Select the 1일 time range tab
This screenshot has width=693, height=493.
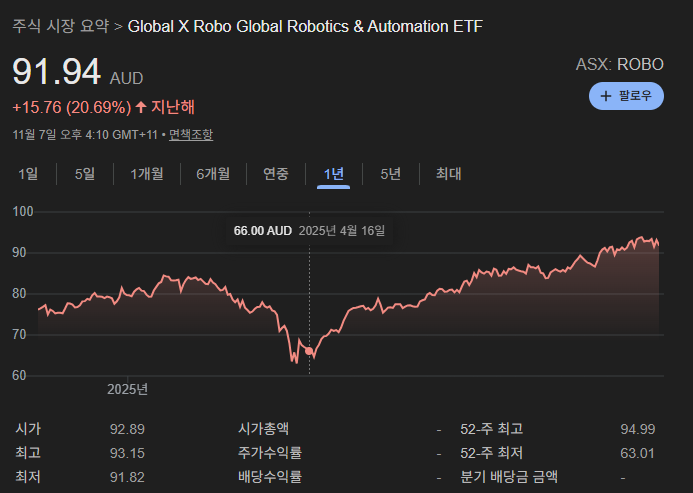(x=28, y=174)
